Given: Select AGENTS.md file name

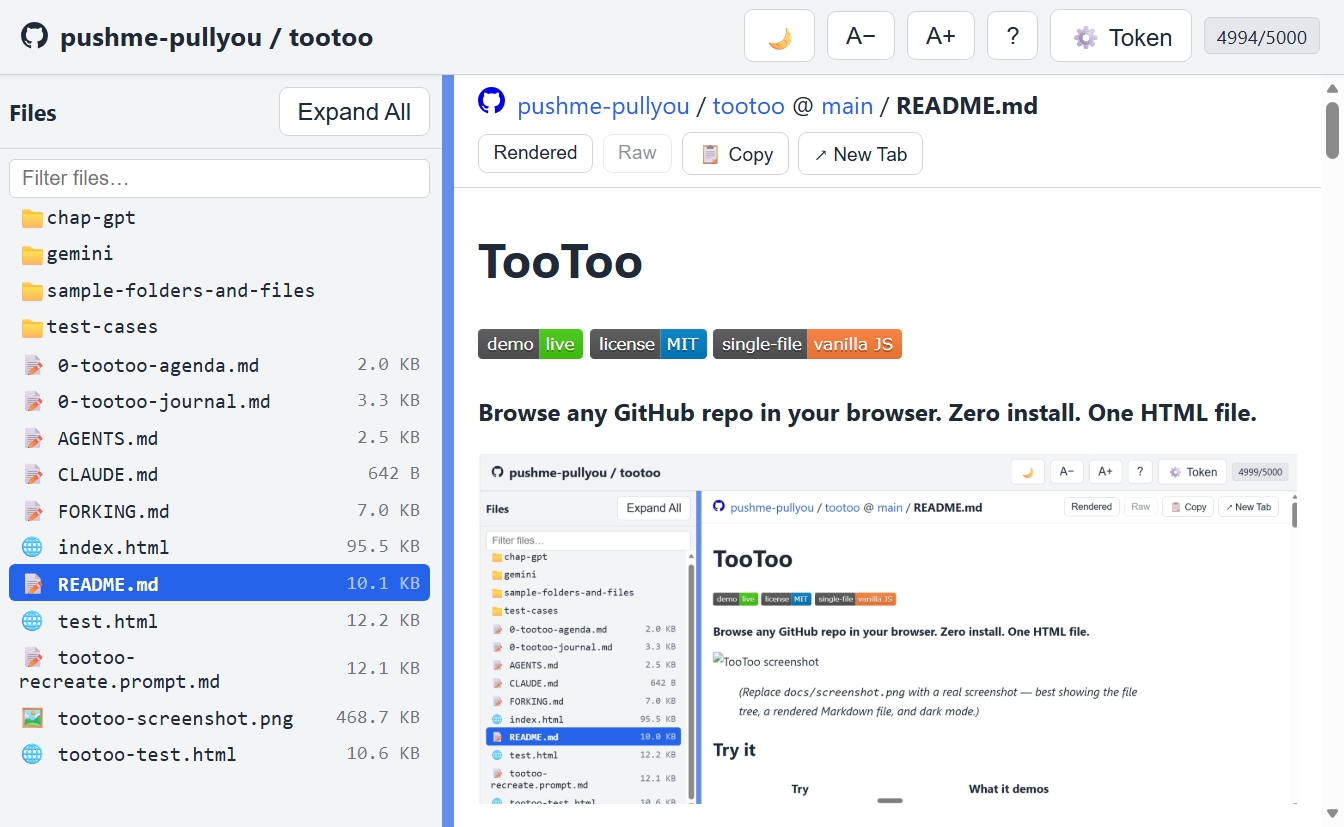Looking at the screenshot, I should [x=108, y=438].
